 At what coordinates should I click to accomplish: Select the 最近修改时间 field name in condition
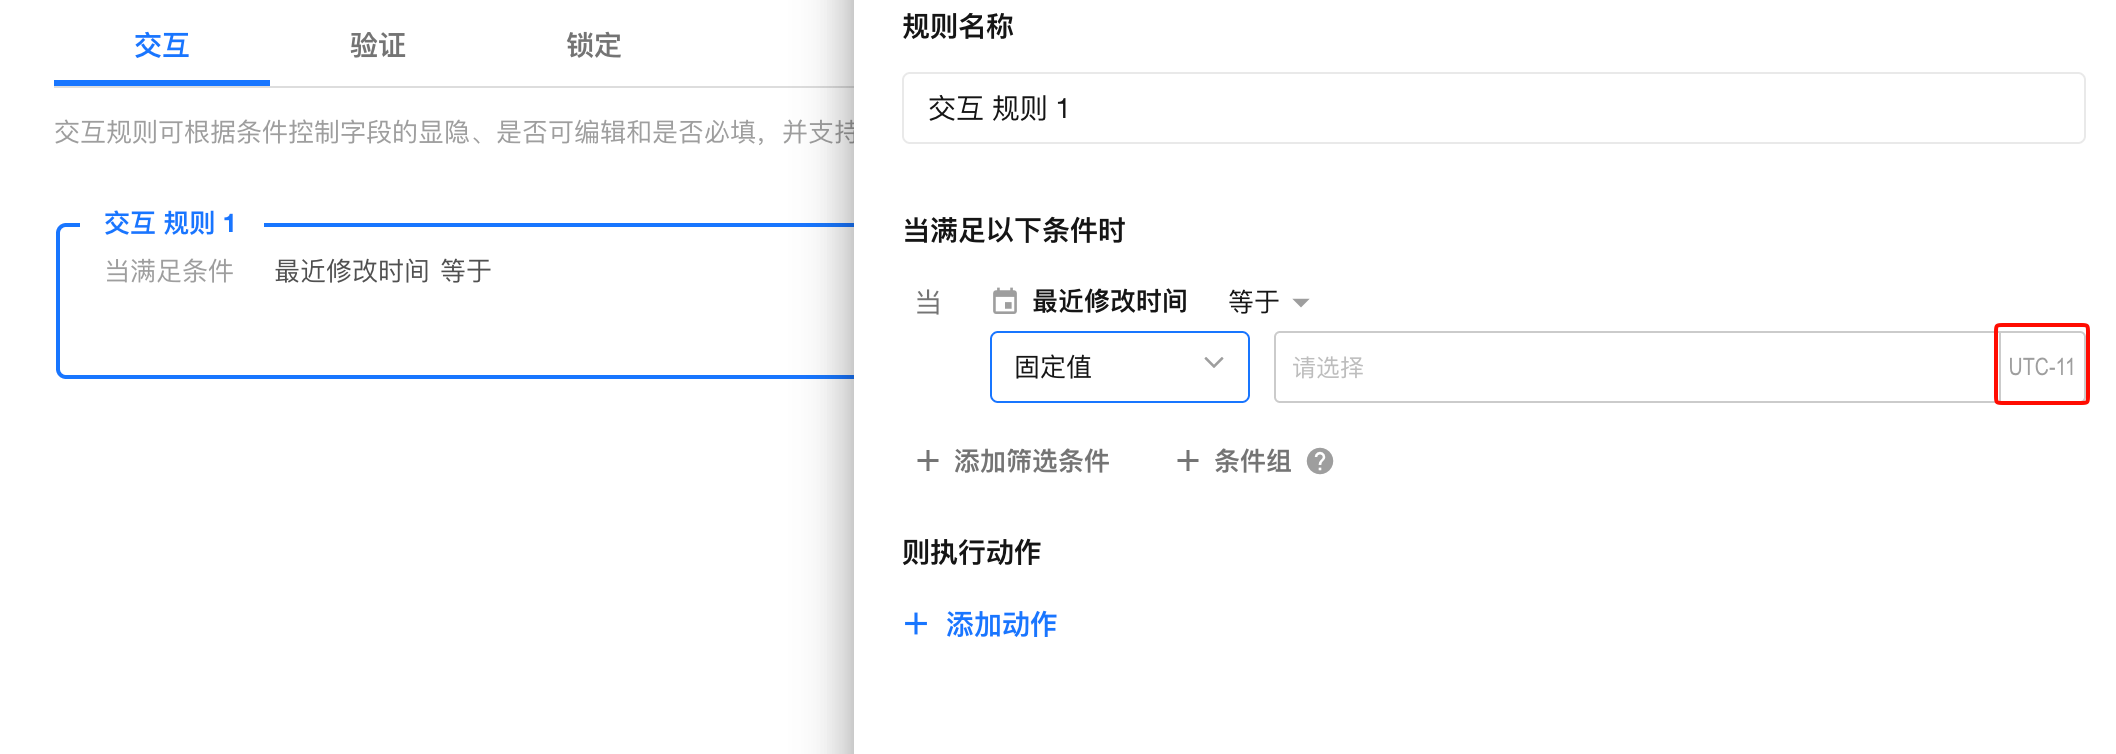(1109, 301)
